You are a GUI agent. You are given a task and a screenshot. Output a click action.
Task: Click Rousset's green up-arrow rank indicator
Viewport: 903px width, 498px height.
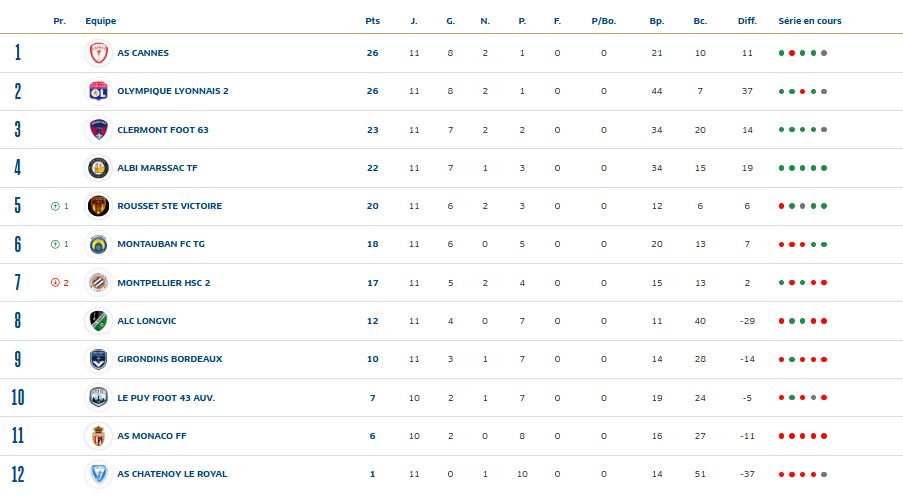point(55,206)
